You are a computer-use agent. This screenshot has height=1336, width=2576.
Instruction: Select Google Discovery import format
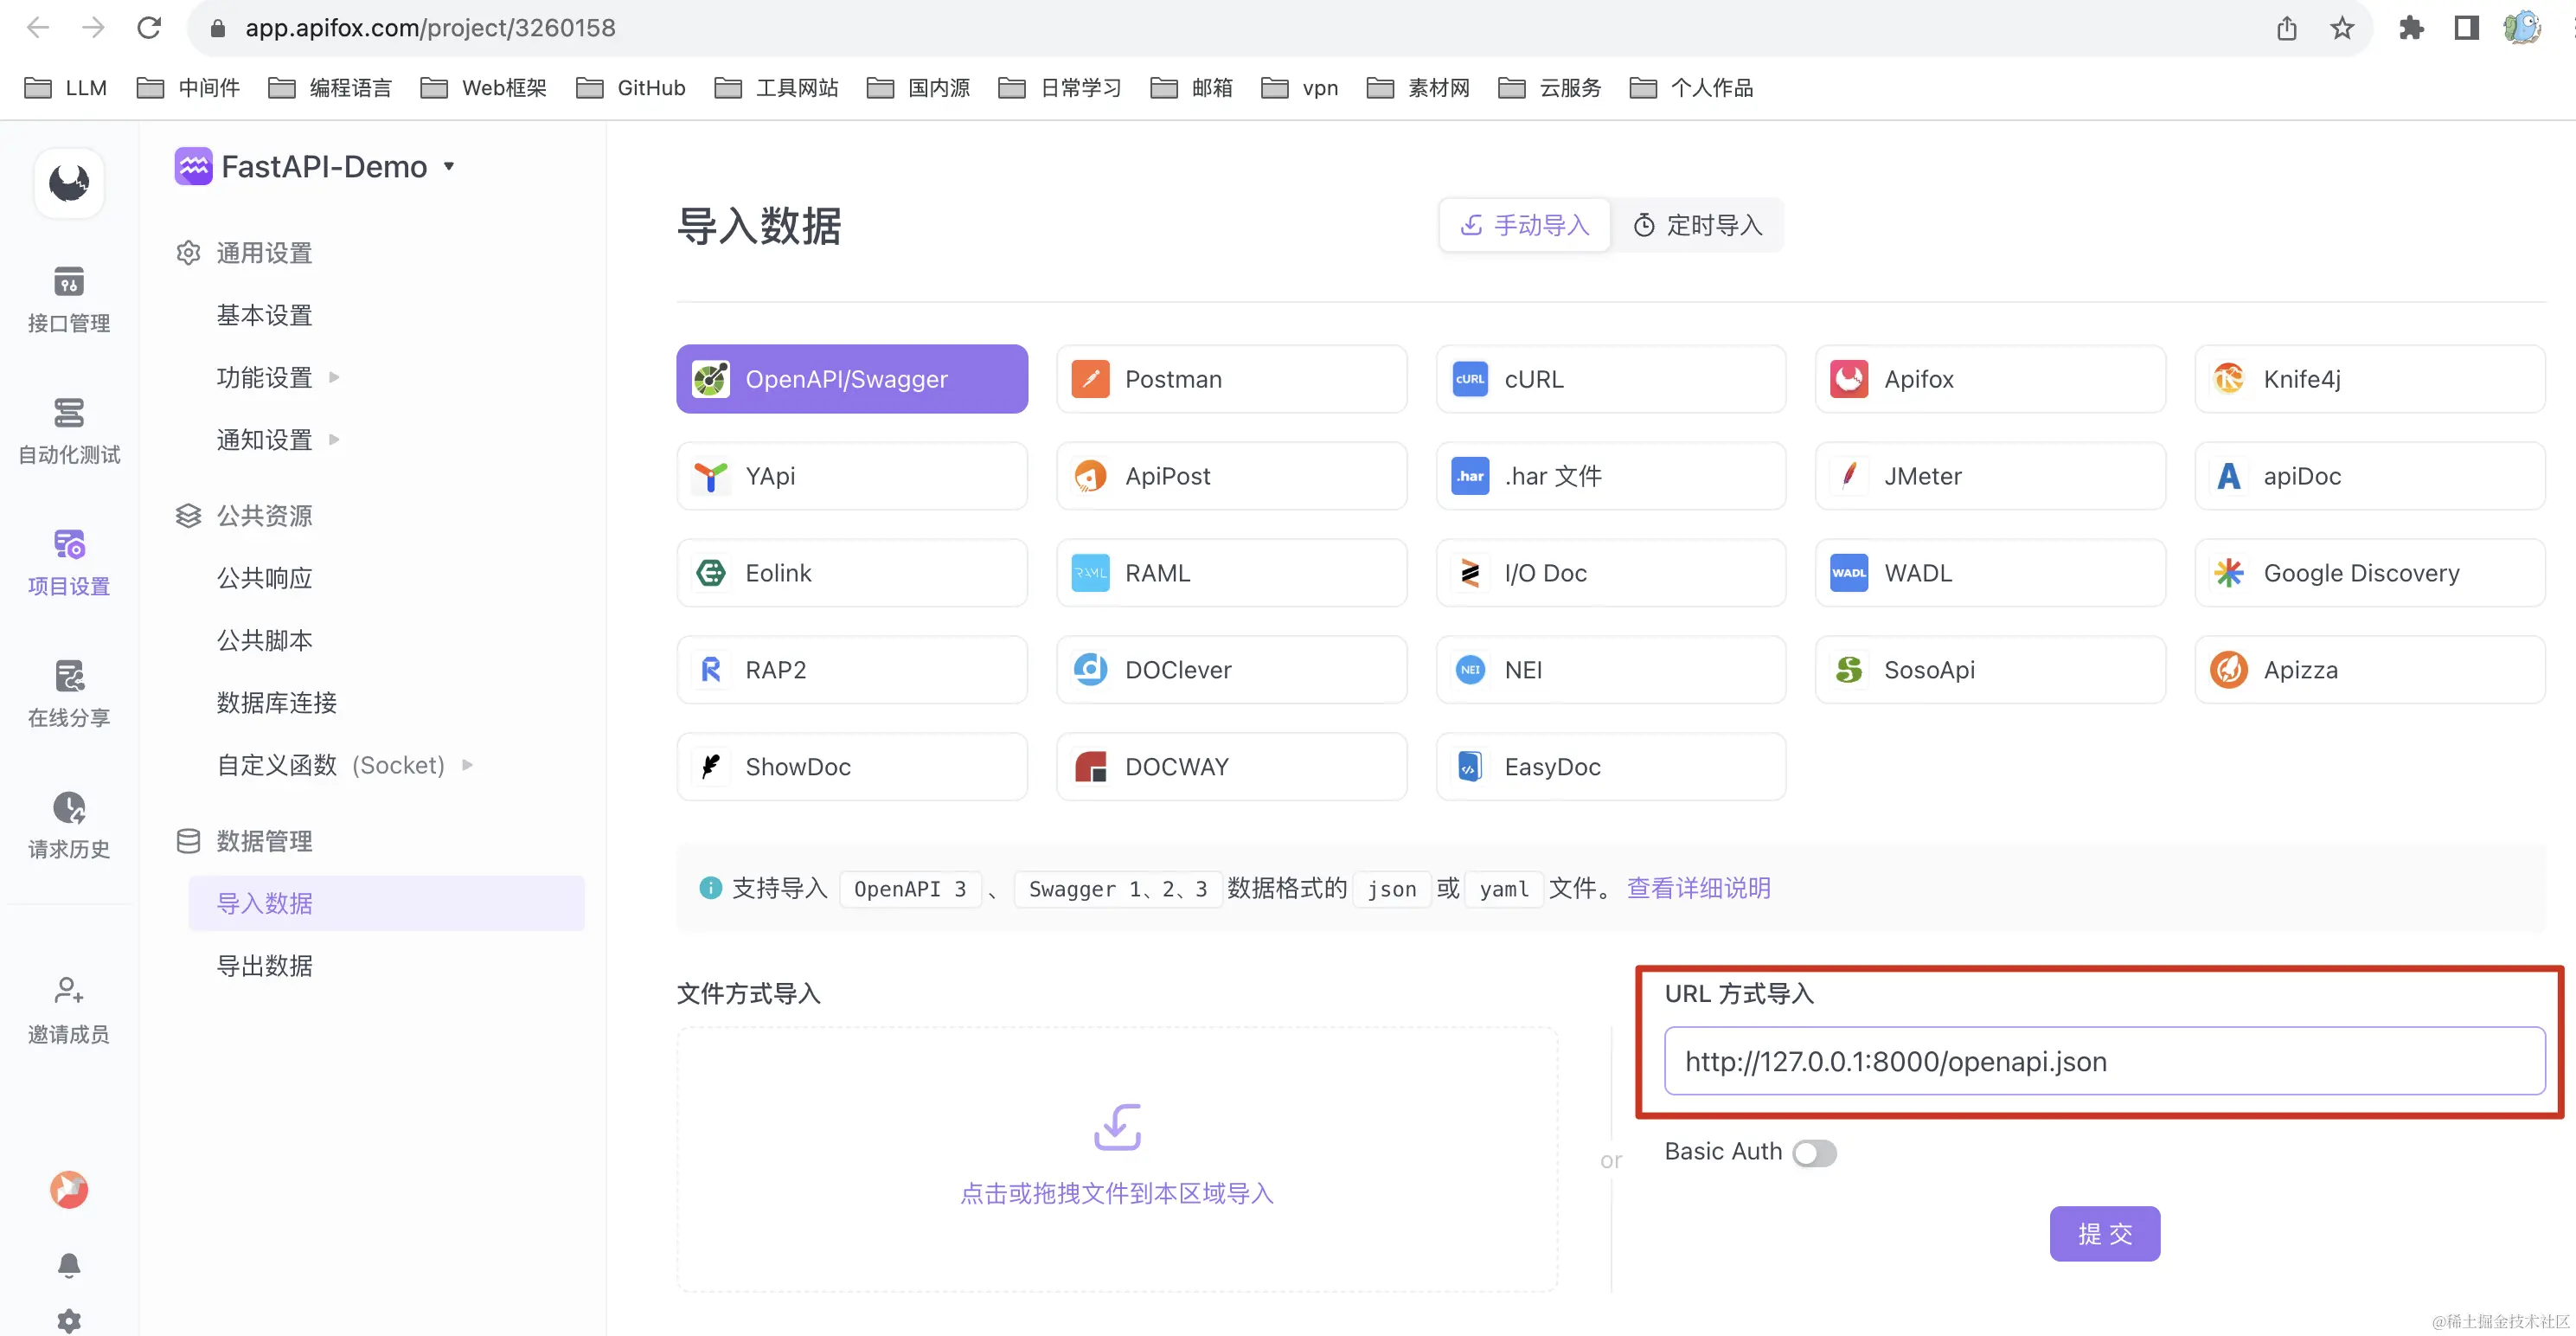click(x=2370, y=573)
